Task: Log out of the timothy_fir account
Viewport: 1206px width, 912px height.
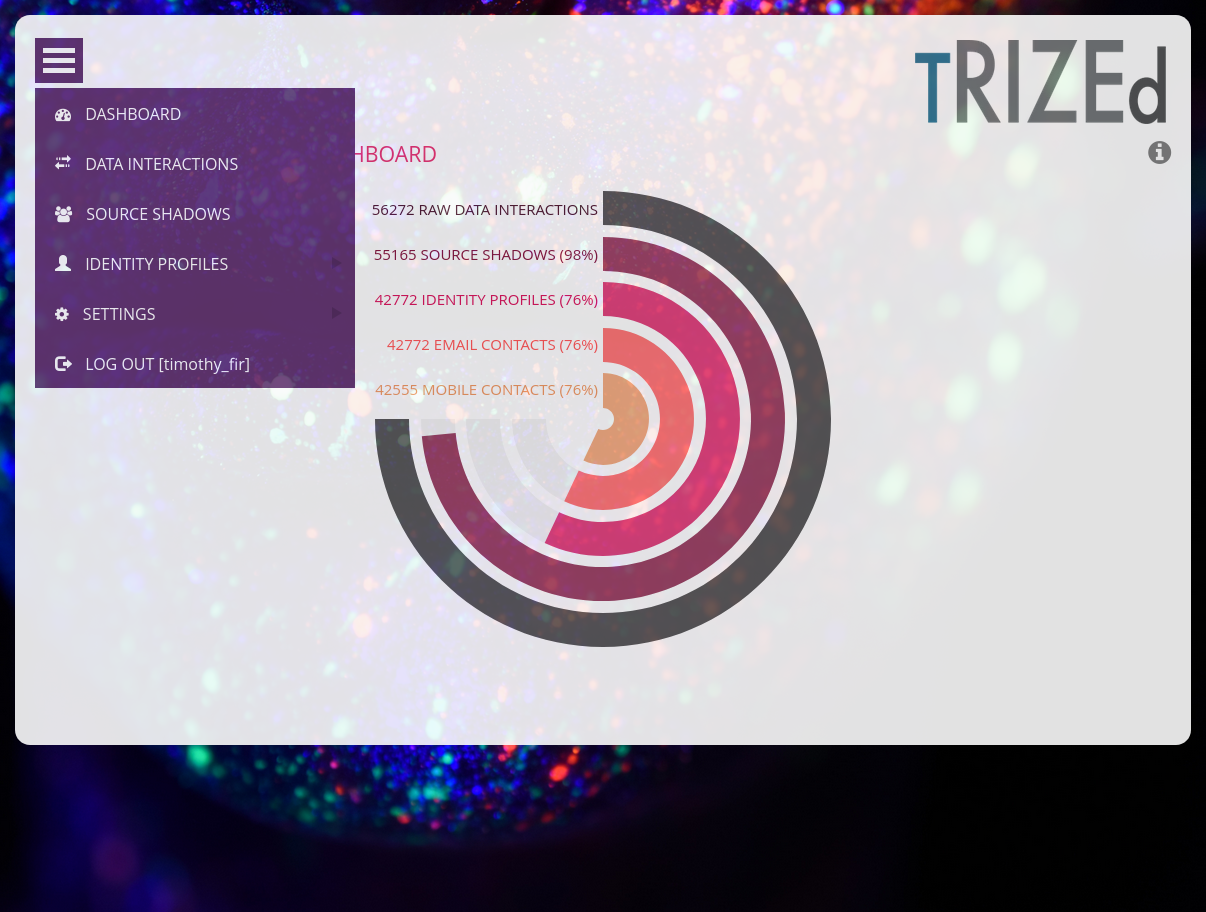Action: click(195, 364)
